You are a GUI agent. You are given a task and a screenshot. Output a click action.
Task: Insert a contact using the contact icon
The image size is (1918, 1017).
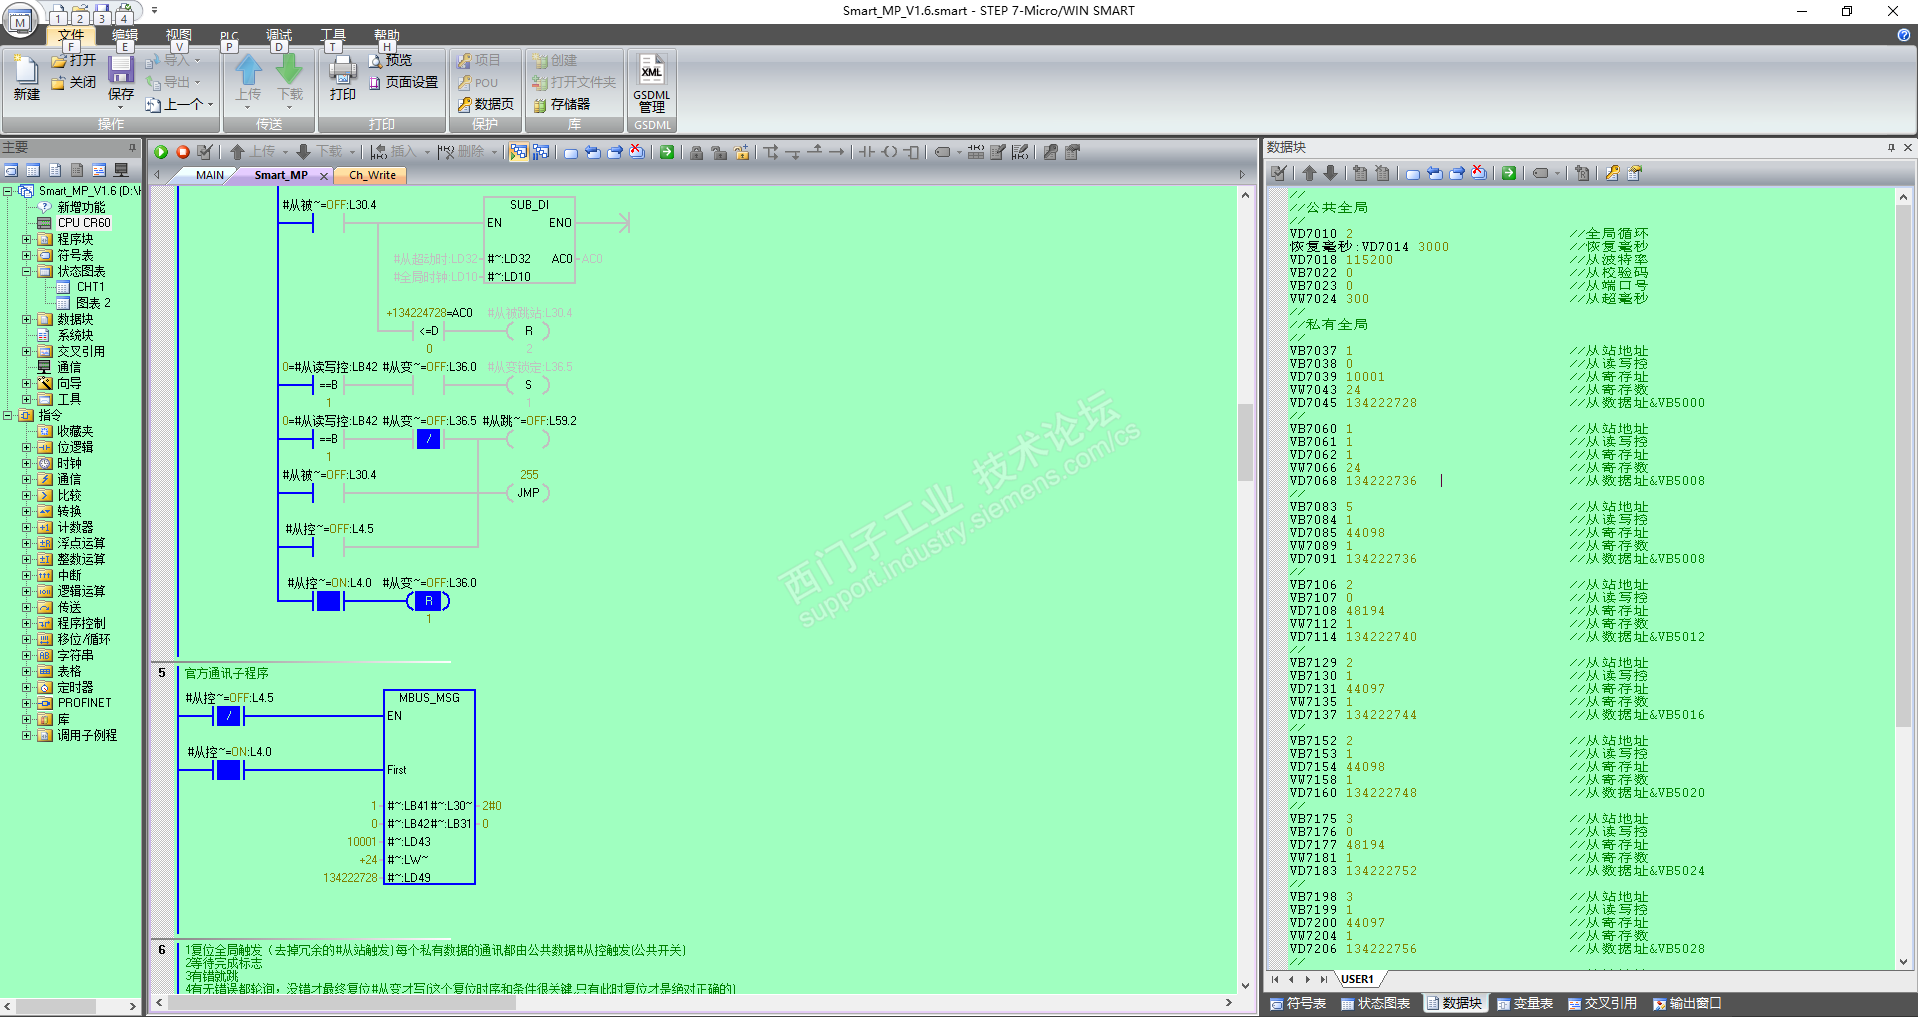coord(867,152)
